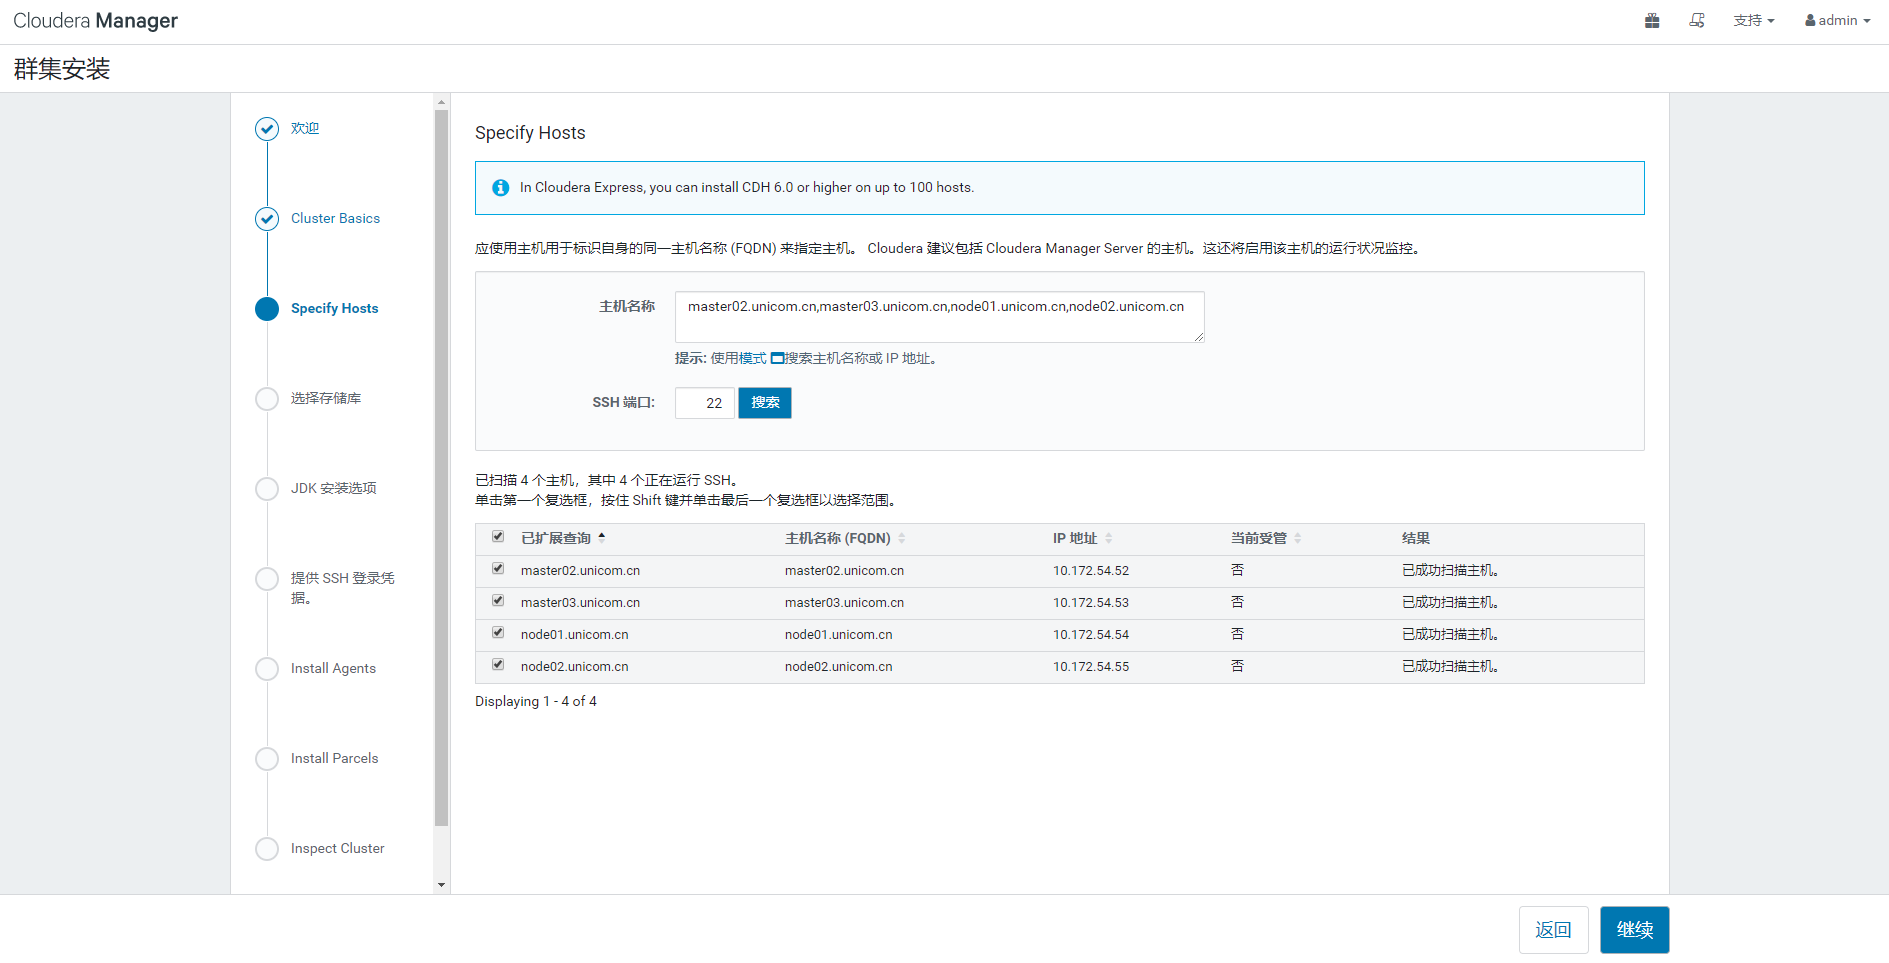Click the FQDN cell node01.unicom.cn
1889x963 pixels.
pyautogui.click(x=838, y=635)
